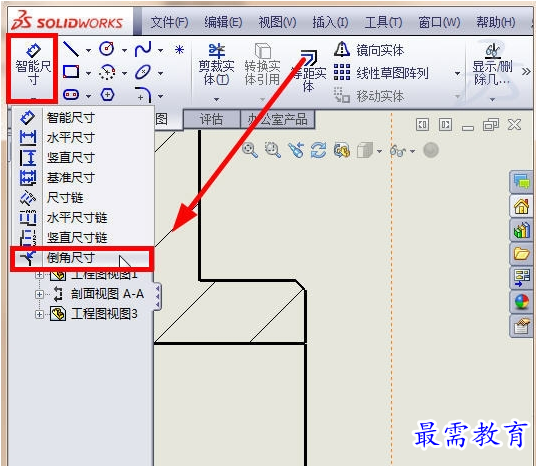Screen dimensions: 536x466
Task: Select the Sketch Fillet tool
Action: coord(143,95)
